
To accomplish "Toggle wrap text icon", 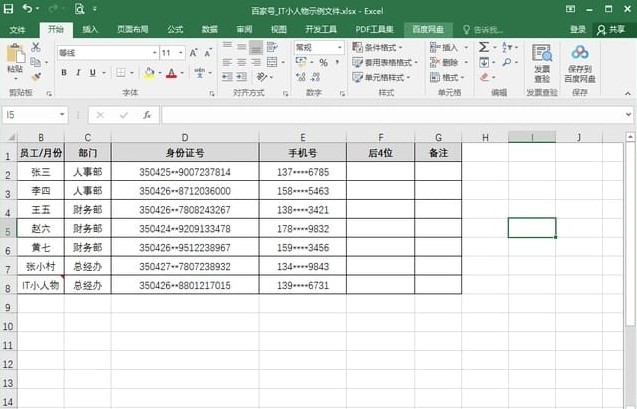I will (272, 47).
